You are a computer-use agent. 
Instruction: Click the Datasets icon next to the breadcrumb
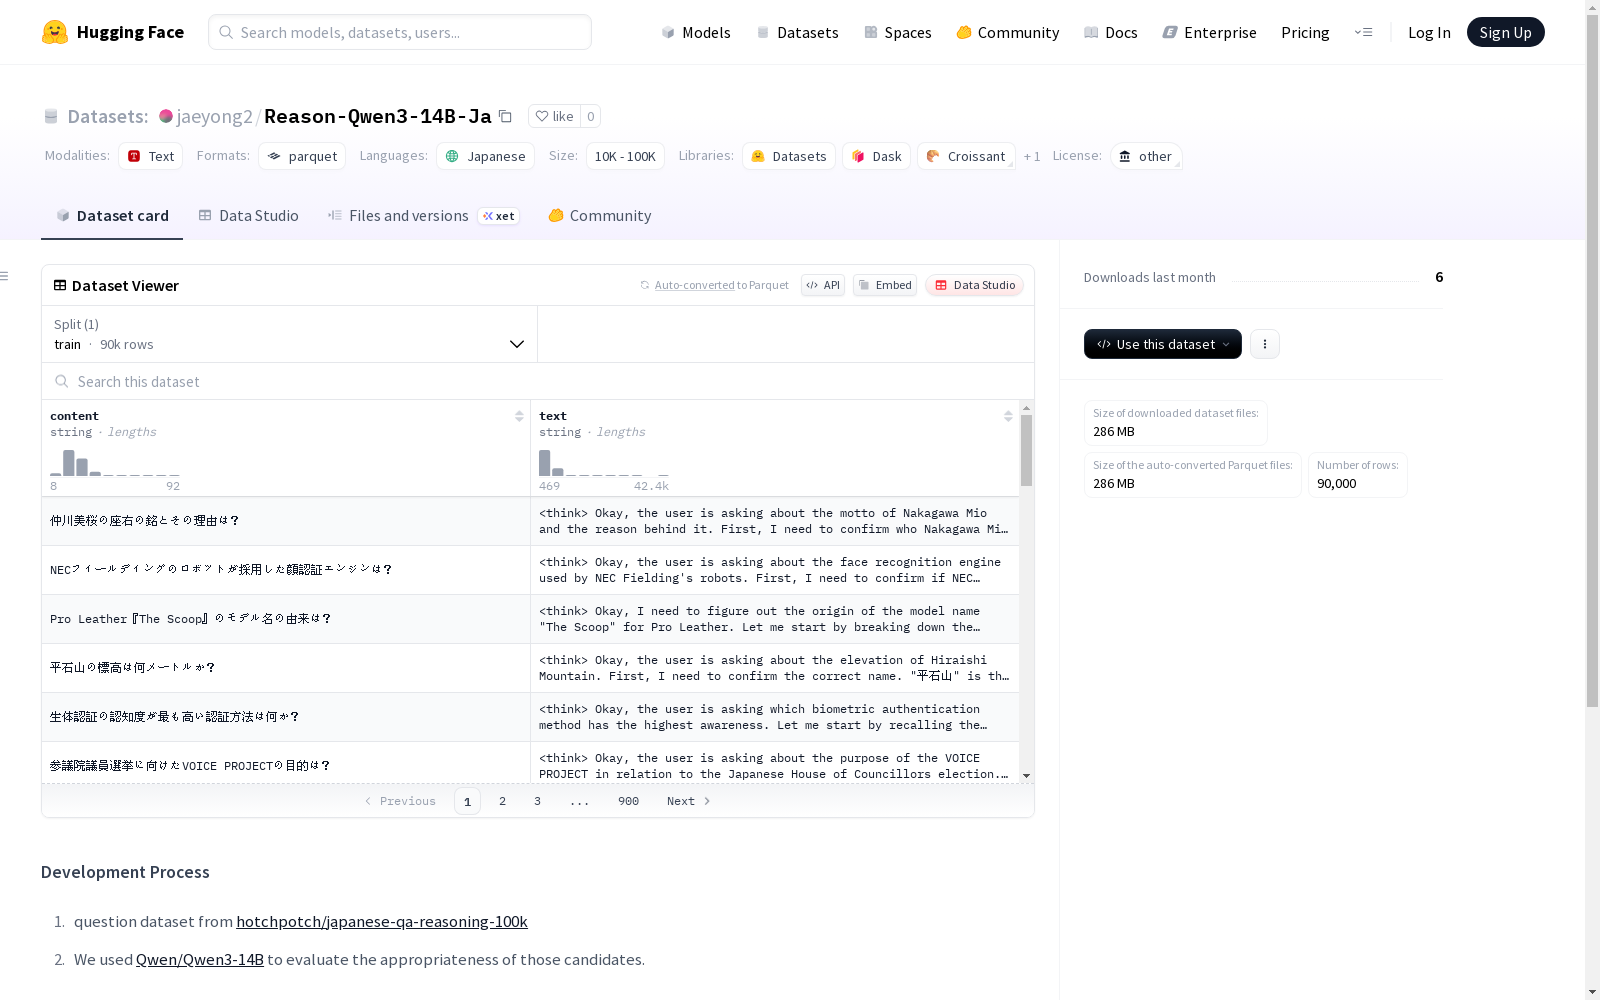pos(51,116)
